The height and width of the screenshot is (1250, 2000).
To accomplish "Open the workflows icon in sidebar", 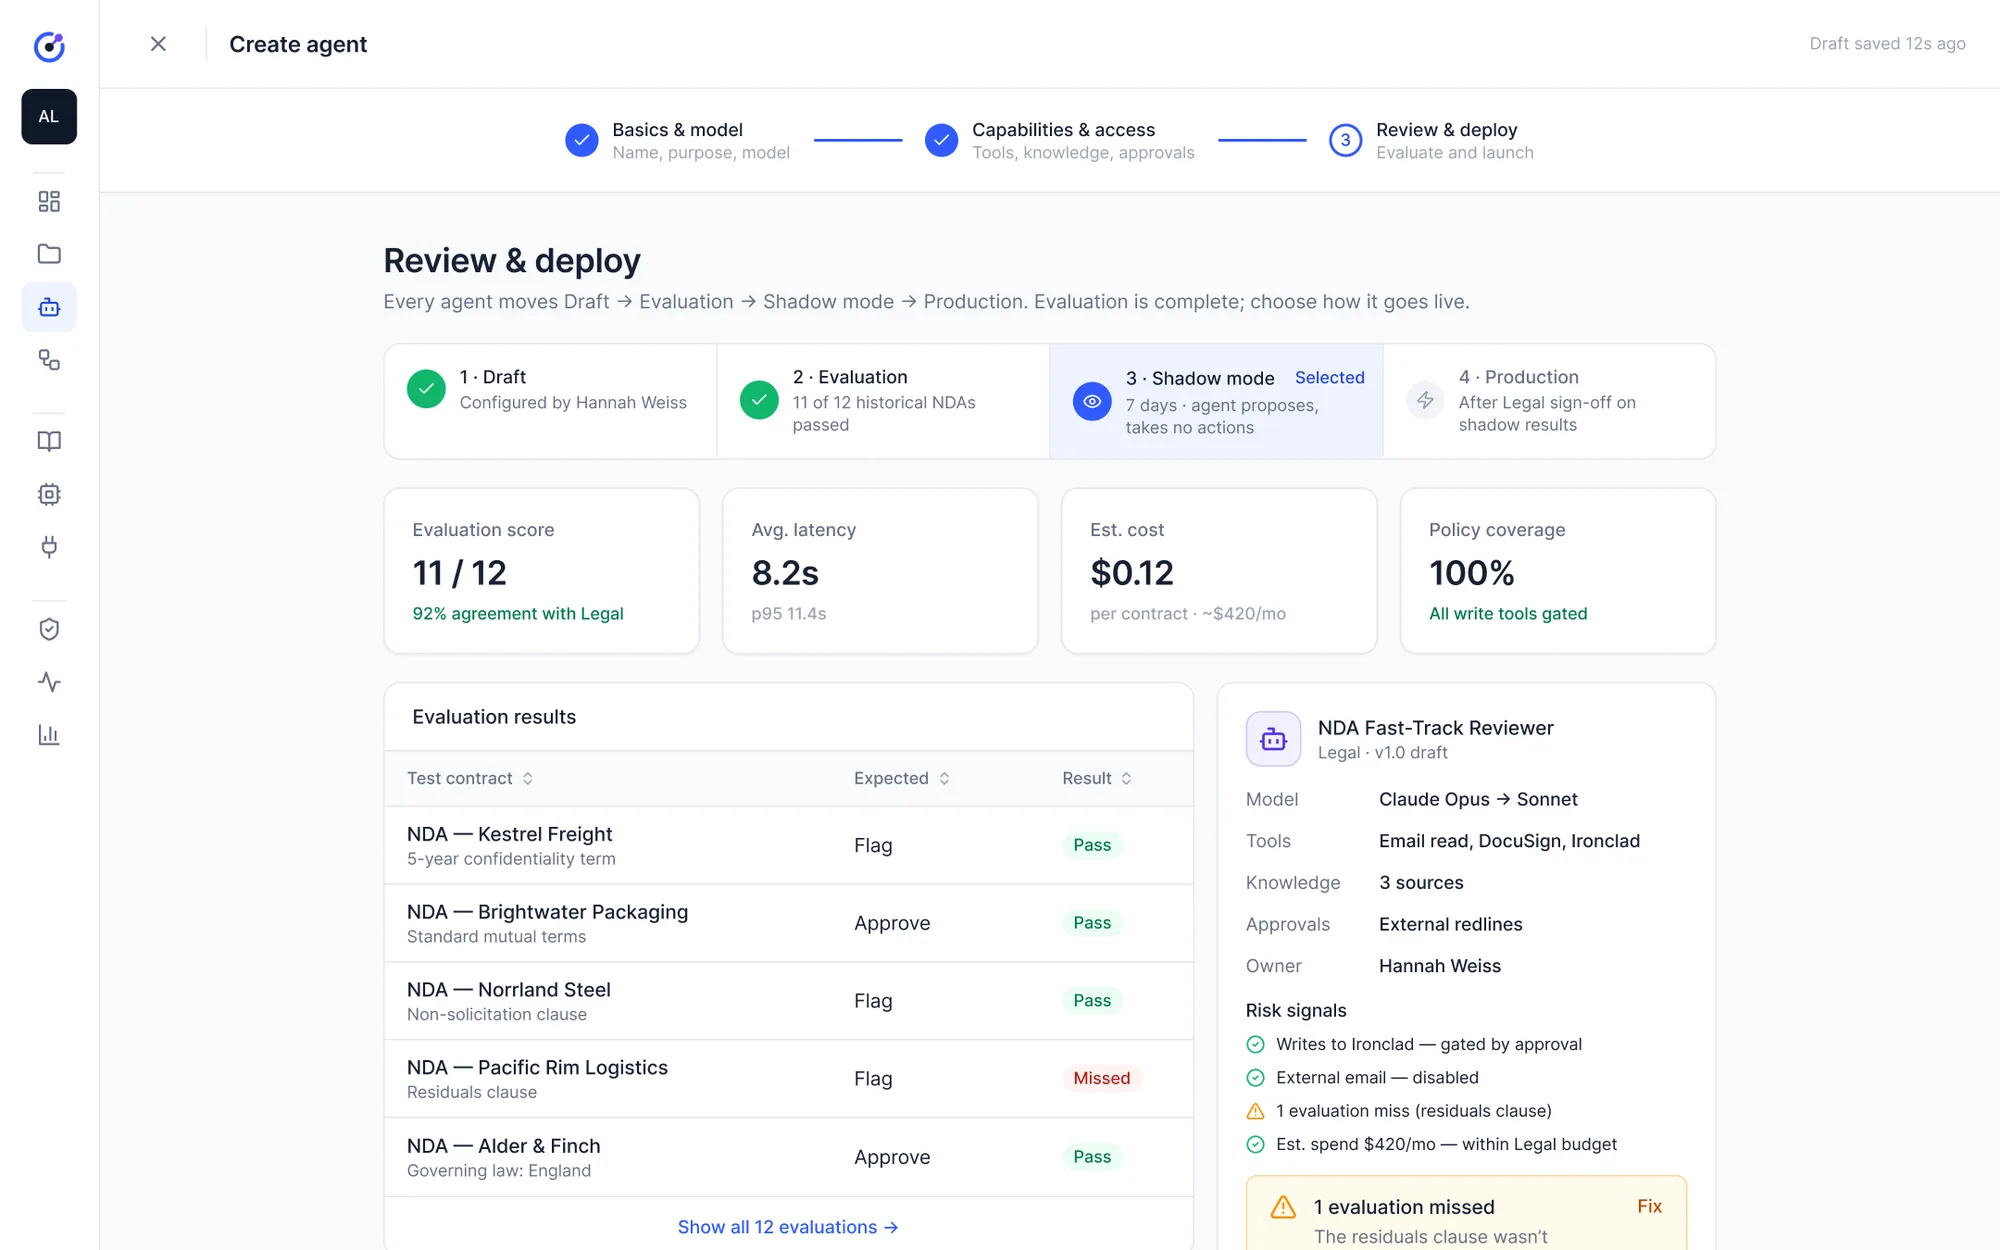I will pos(49,360).
